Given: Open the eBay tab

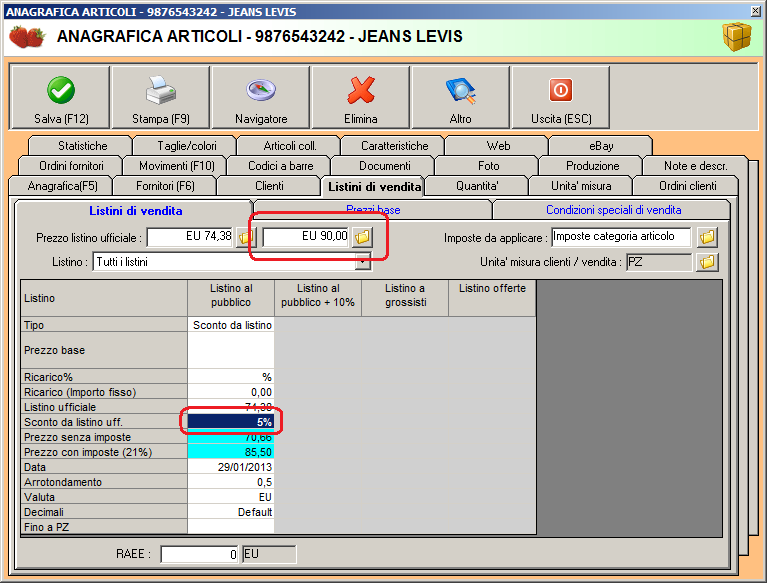Looking at the screenshot, I should (601, 146).
